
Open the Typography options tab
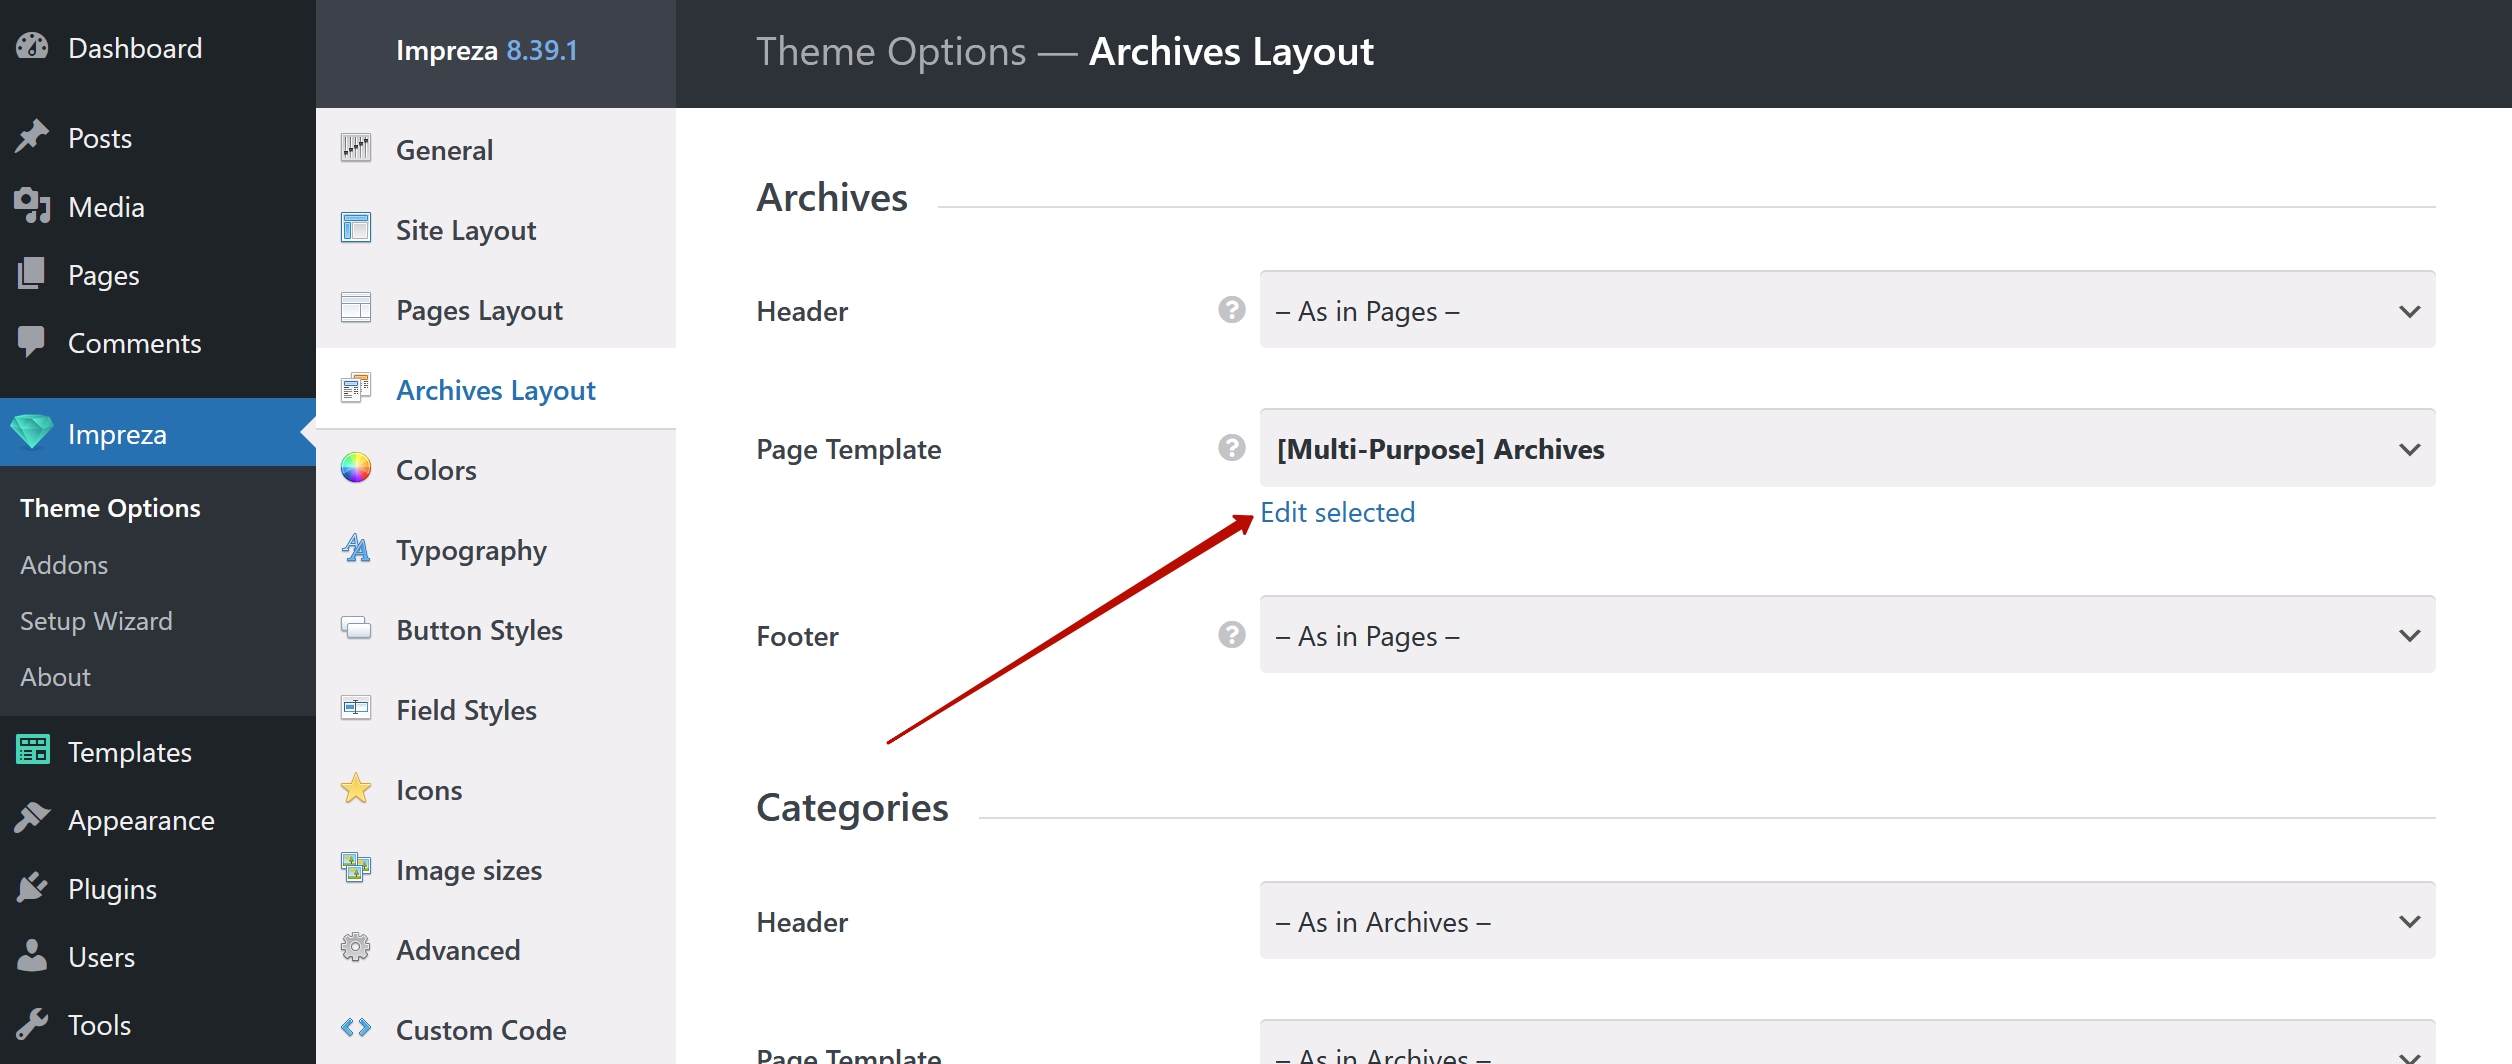click(496, 548)
